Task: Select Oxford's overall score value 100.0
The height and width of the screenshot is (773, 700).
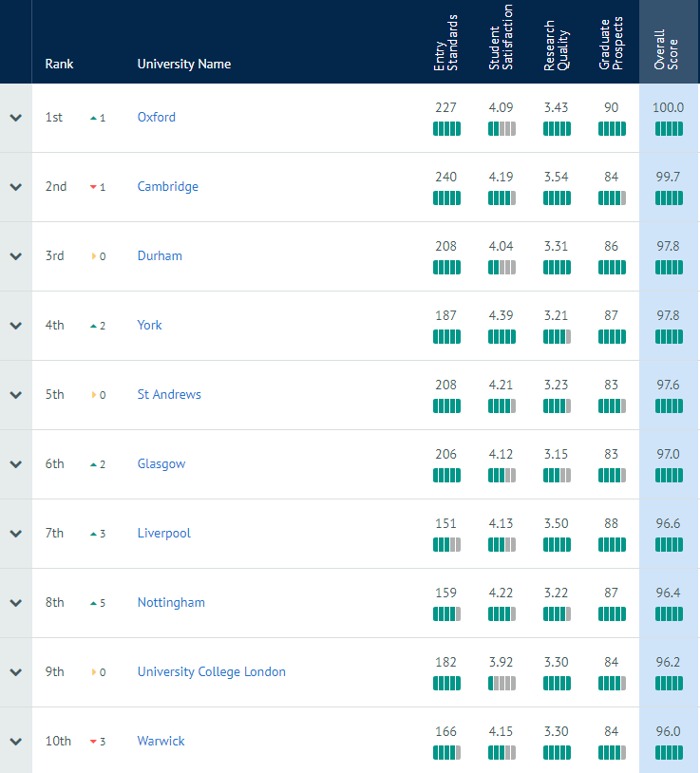Action: 668,107
